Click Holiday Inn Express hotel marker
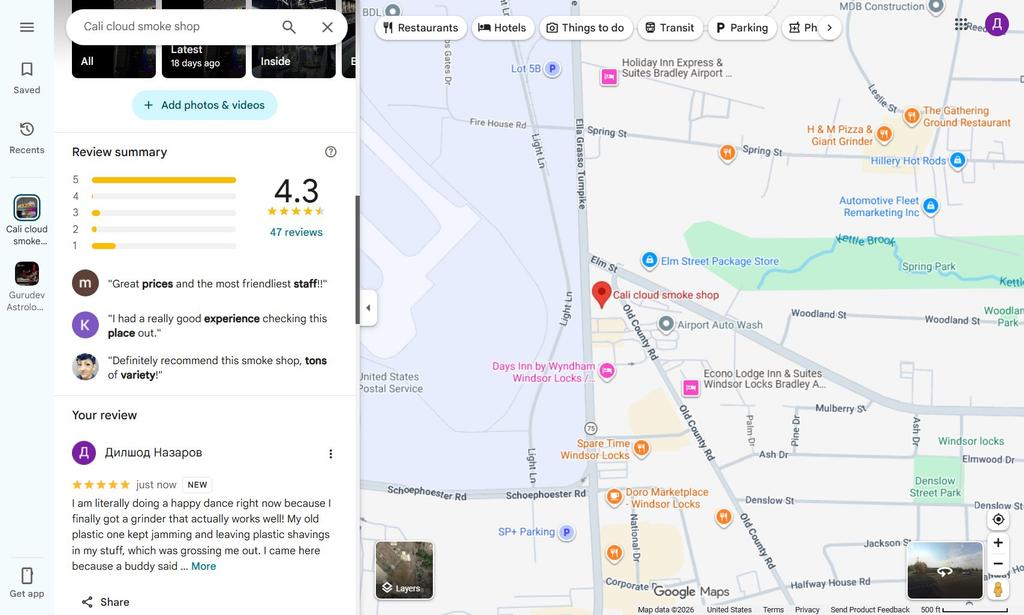The width and height of the screenshot is (1024, 615). (609, 77)
